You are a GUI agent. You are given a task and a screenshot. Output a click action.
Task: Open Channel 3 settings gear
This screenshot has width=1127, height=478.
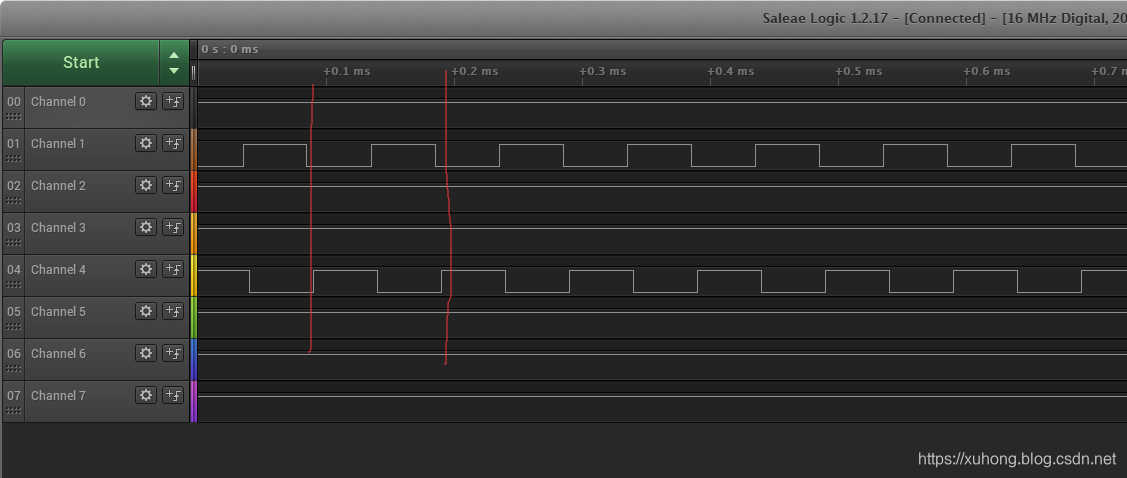(x=146, y=227)
